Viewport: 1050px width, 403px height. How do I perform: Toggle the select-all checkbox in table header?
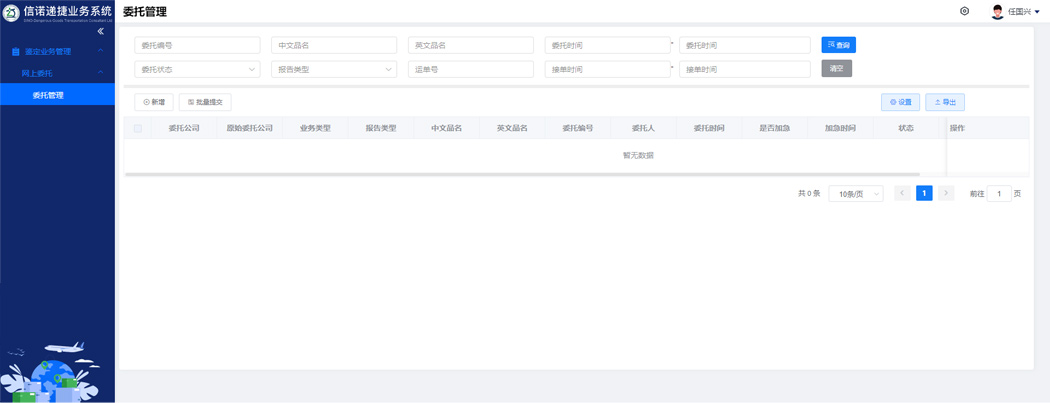138,128
